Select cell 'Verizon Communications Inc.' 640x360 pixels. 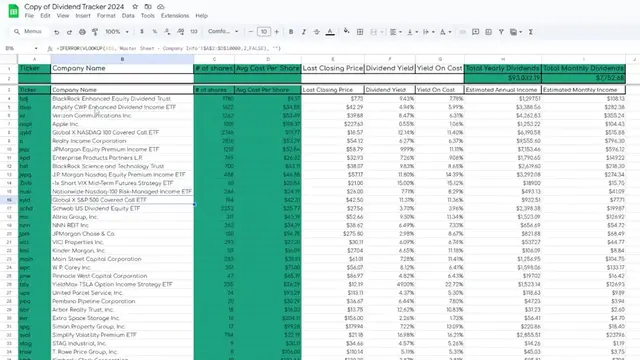tap(122, 116)
